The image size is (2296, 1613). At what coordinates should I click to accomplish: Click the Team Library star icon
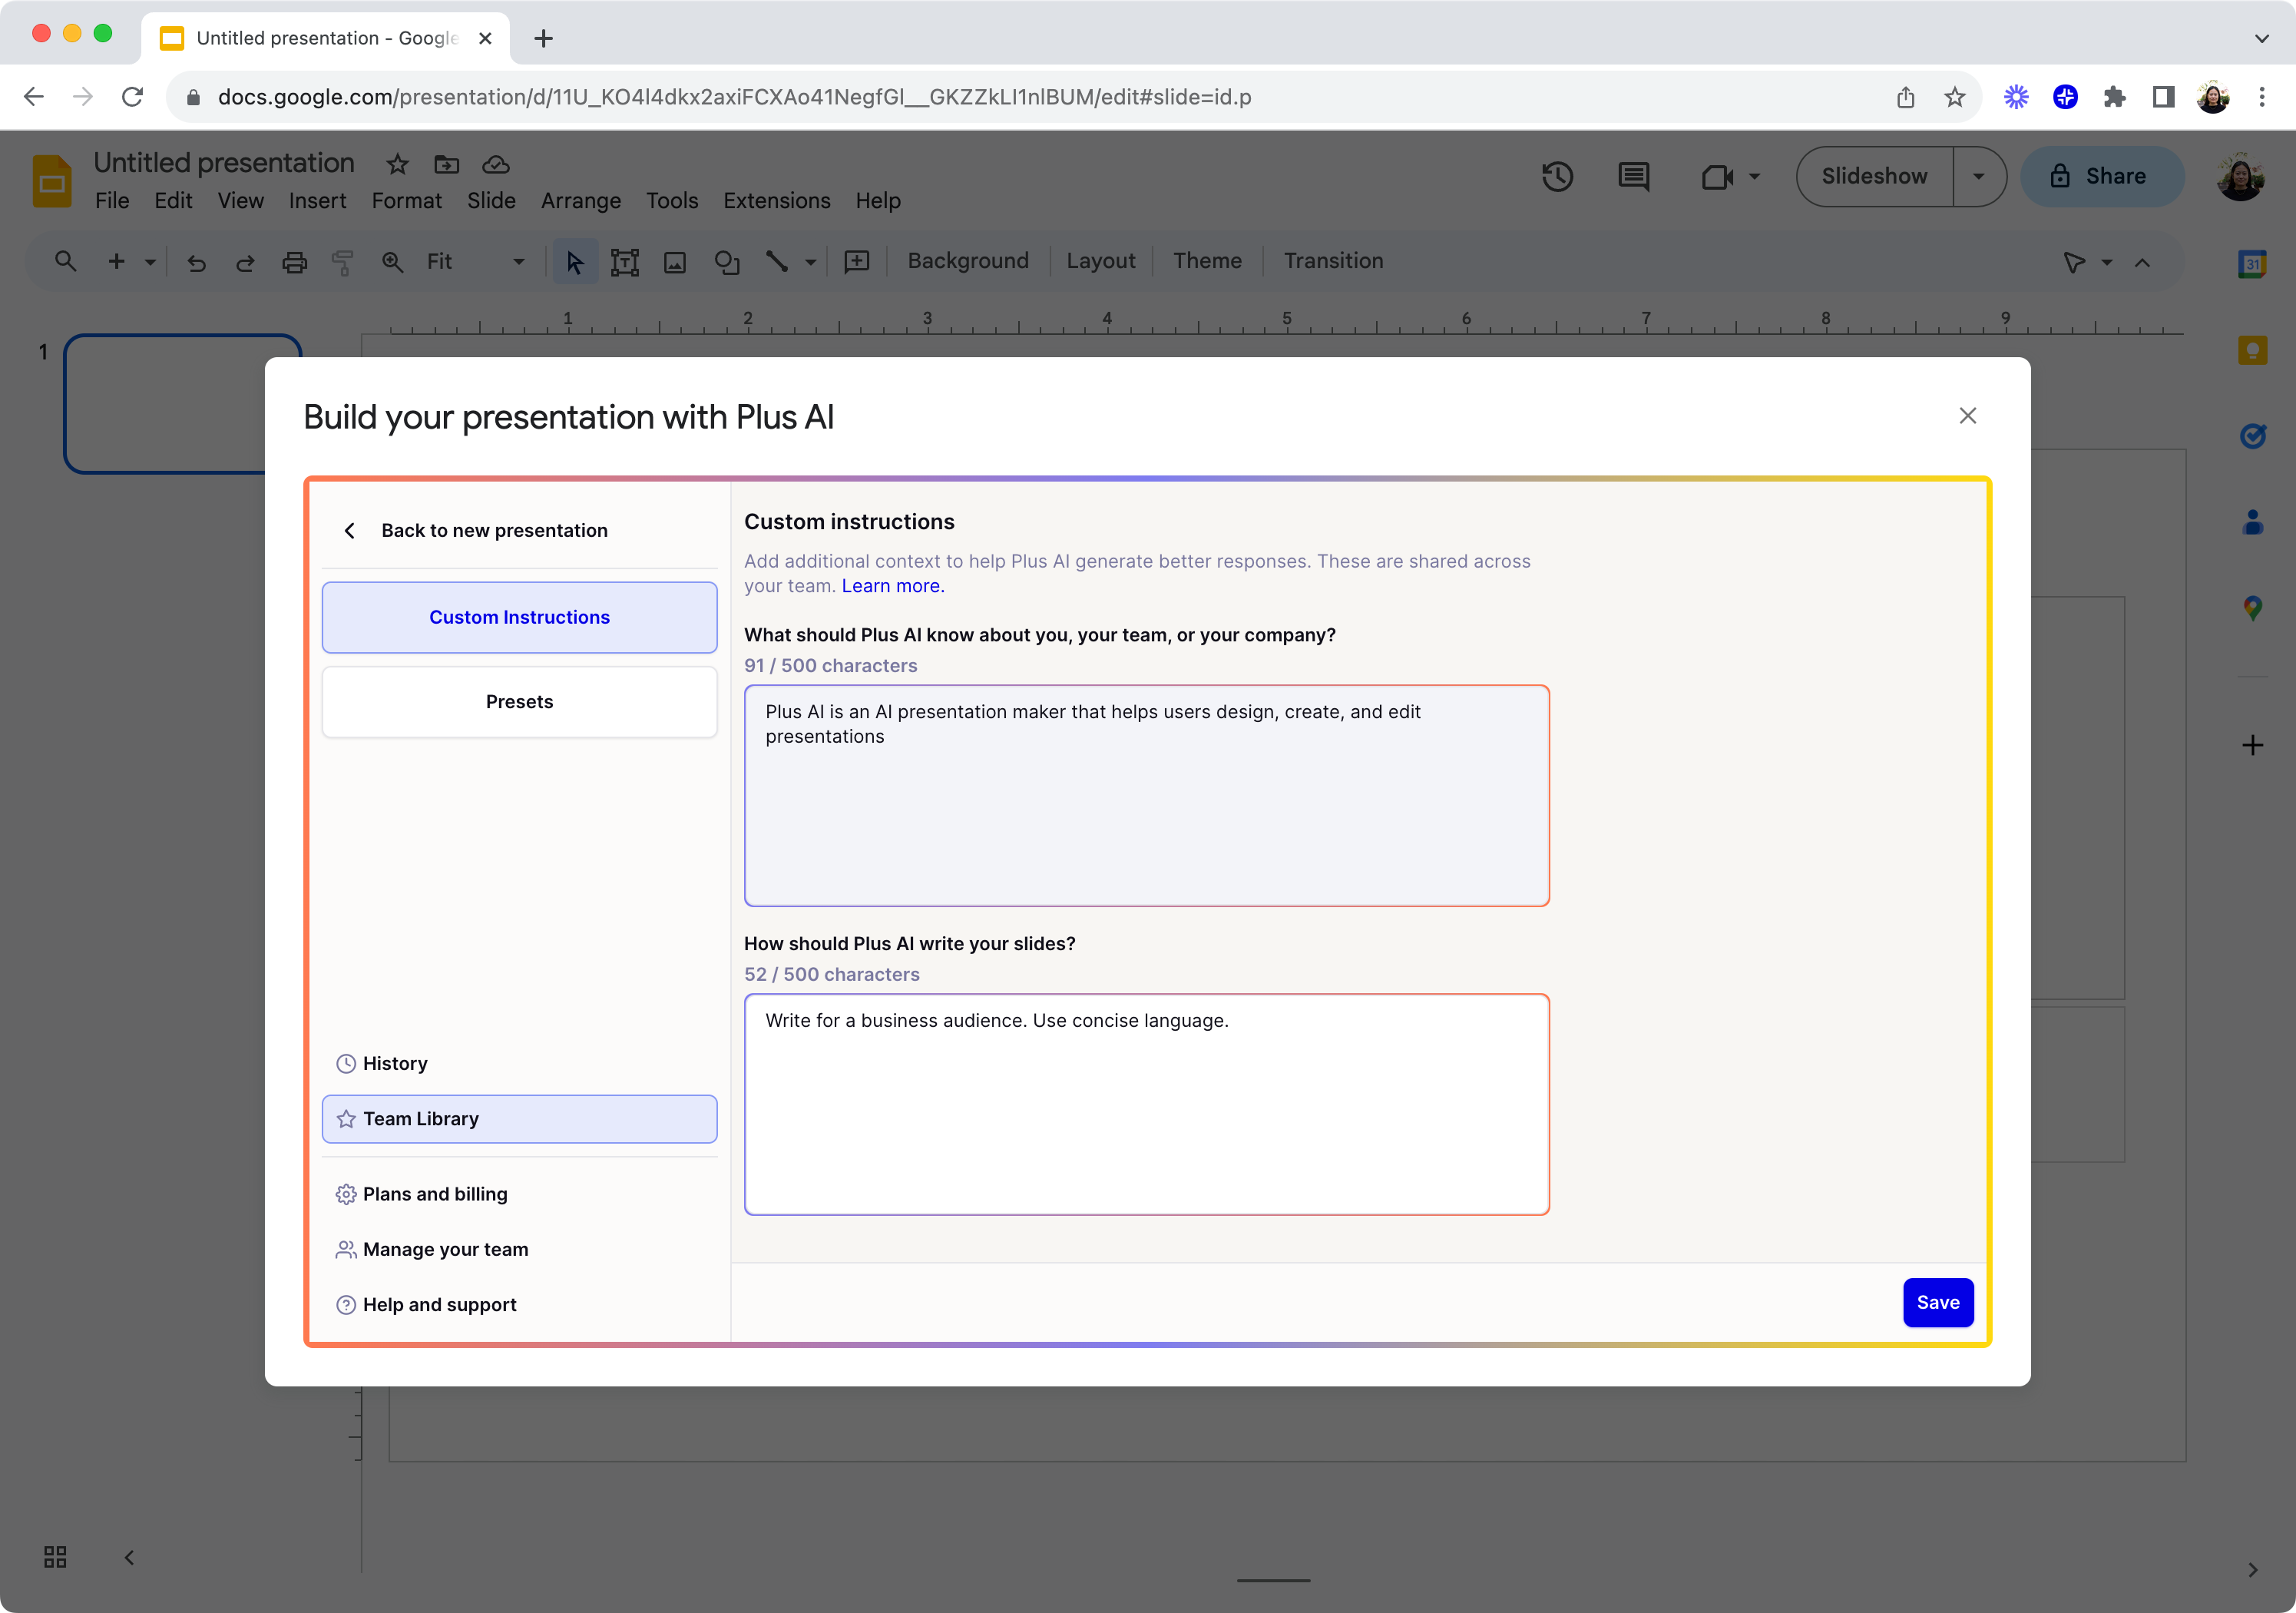point(346,1119)
